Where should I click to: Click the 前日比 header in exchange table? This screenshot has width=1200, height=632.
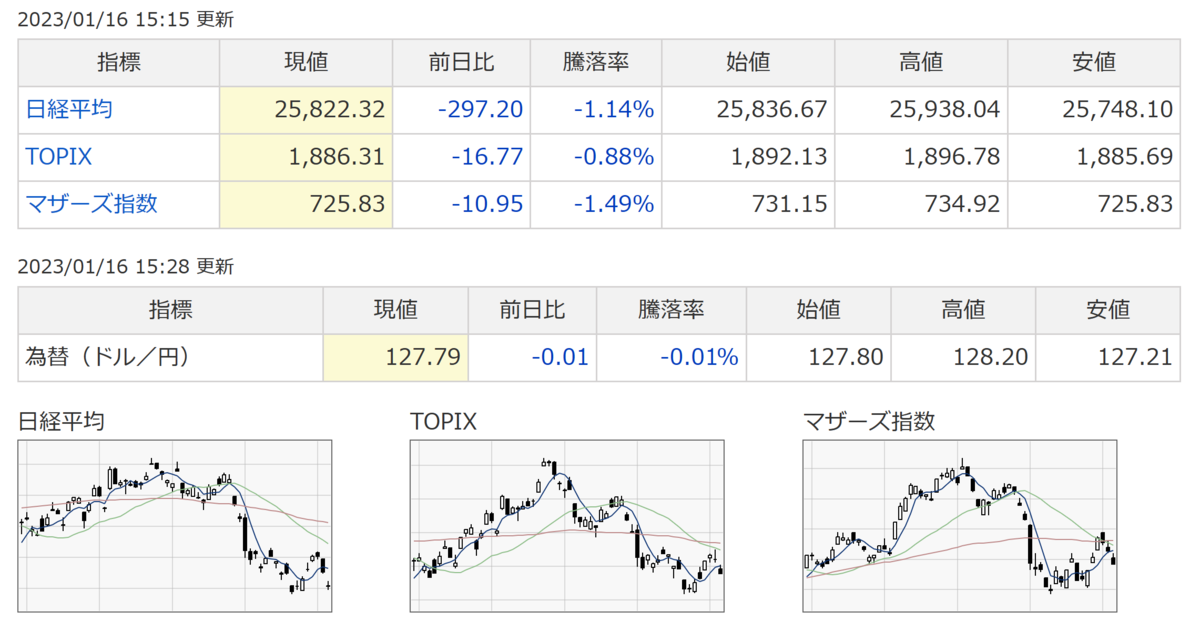[532, 309]
